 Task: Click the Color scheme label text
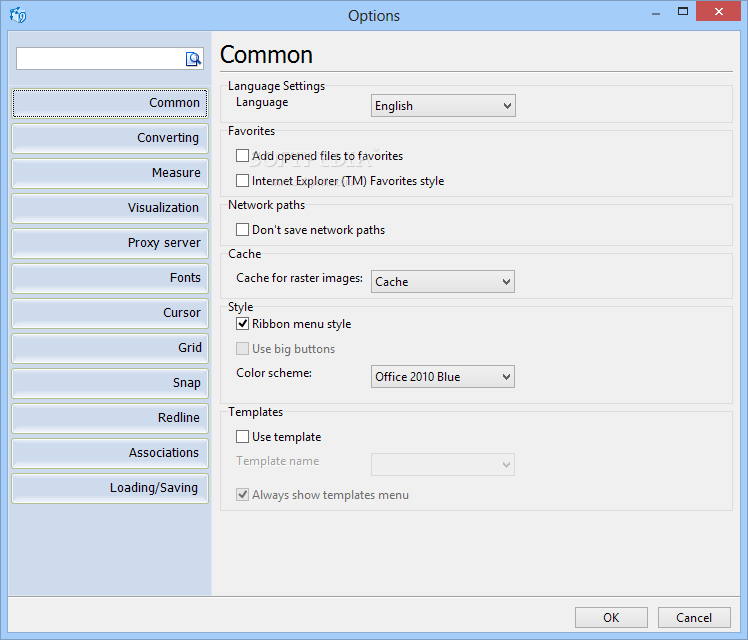coord(274,373)
